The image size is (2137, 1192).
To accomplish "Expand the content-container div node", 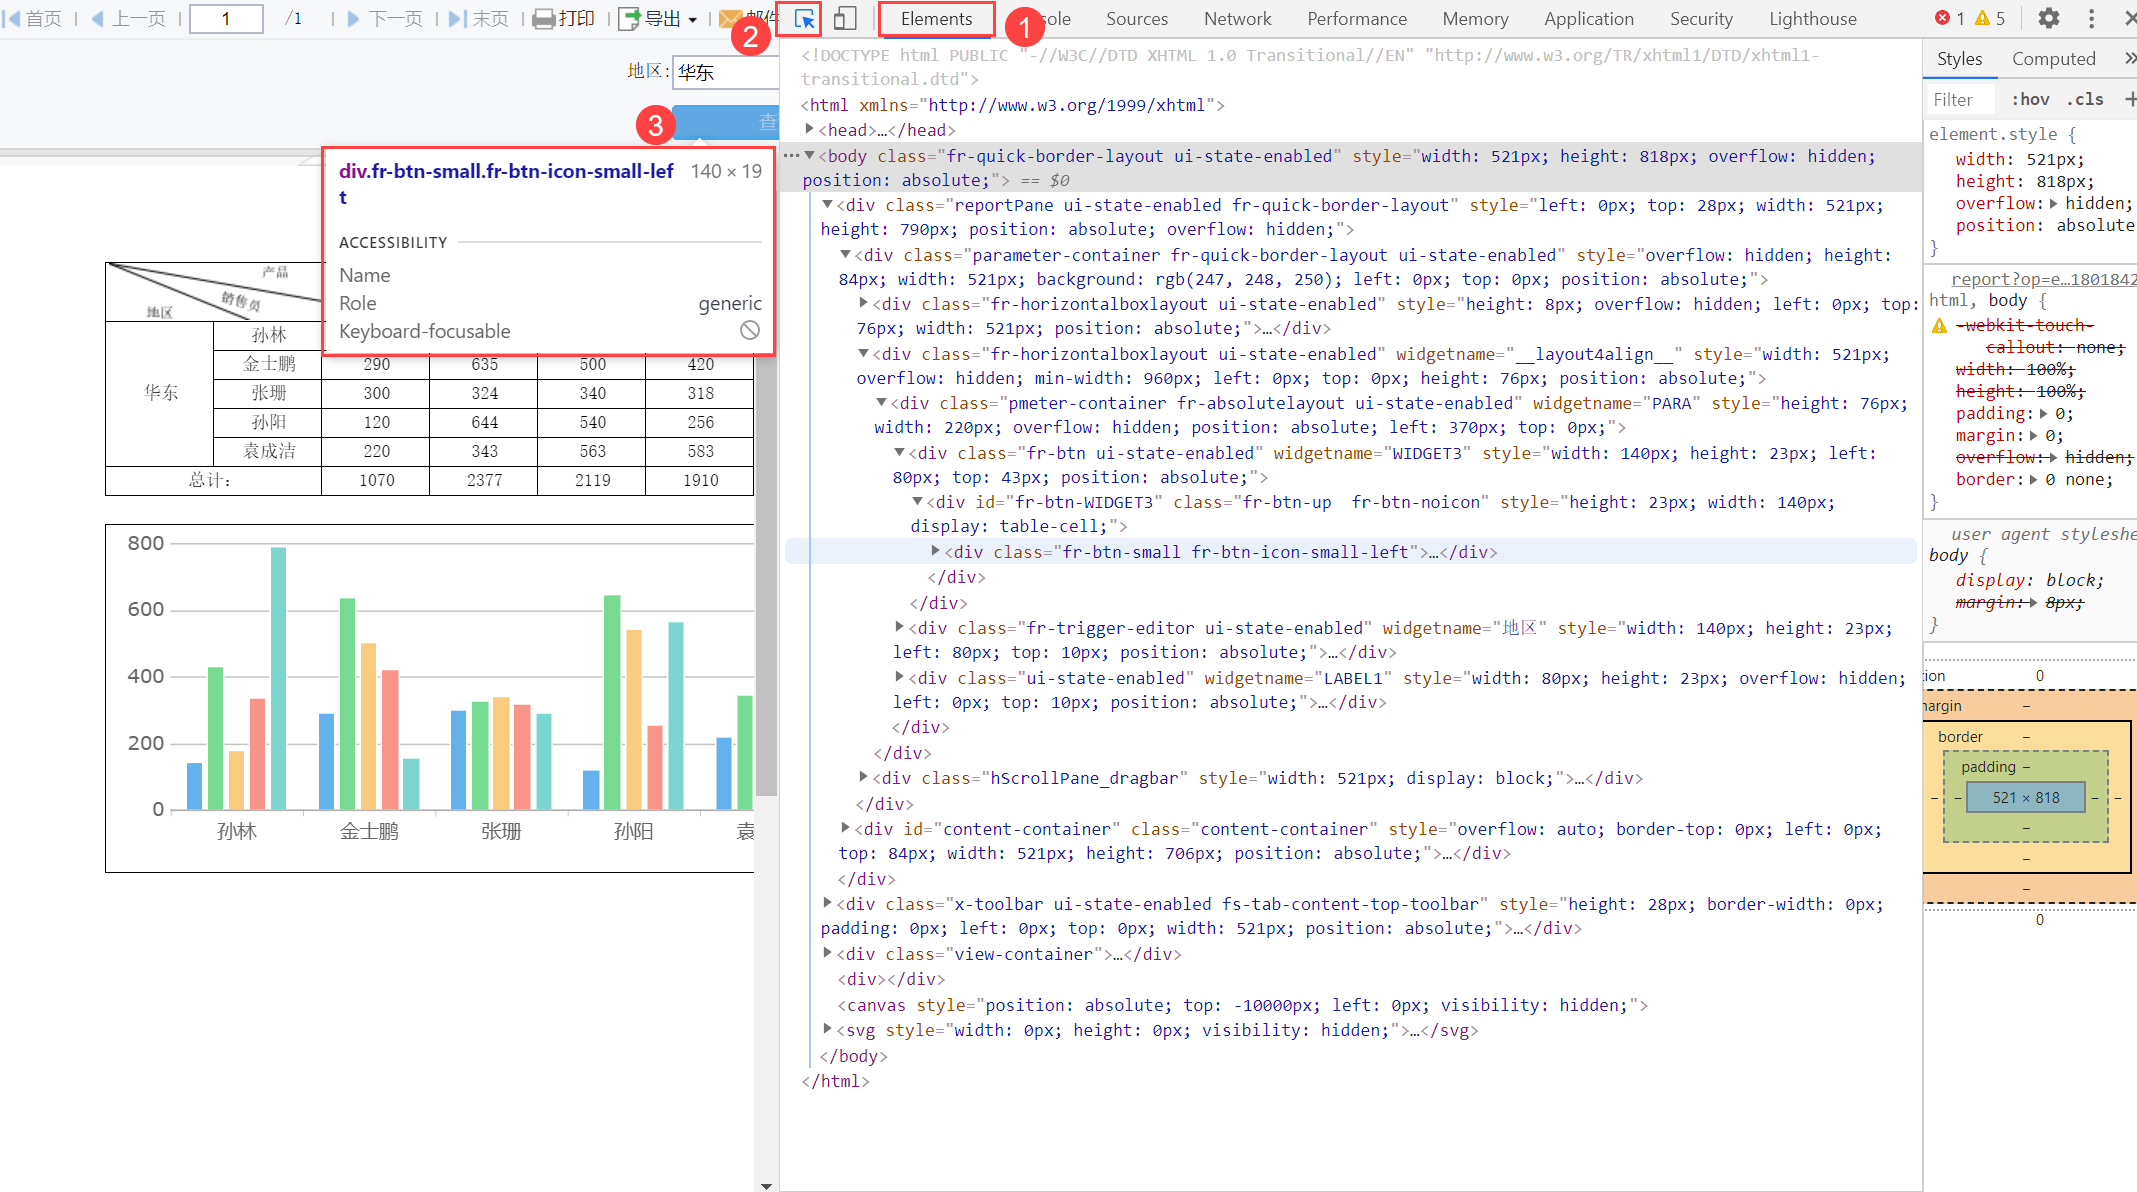I will (x=846, y=829).
